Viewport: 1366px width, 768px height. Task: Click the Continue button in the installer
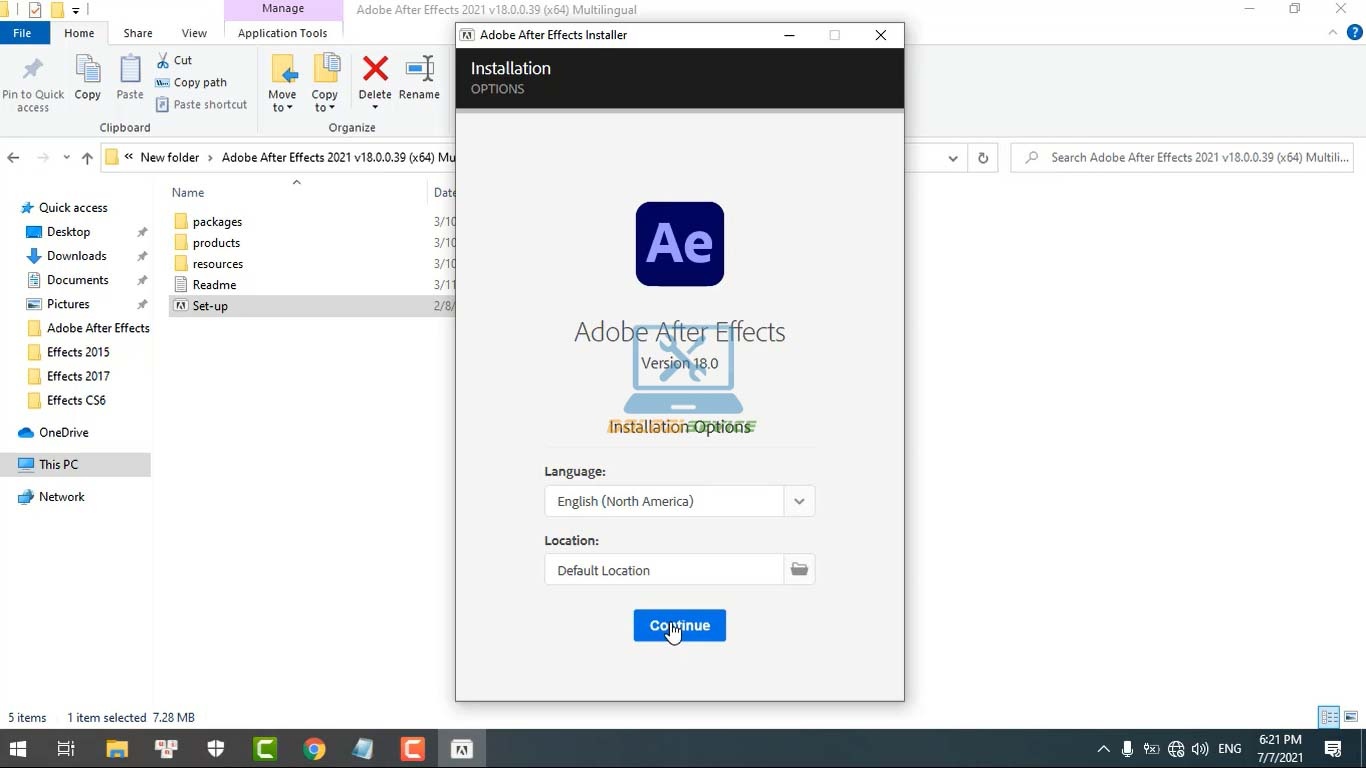[x=679, y=625]
